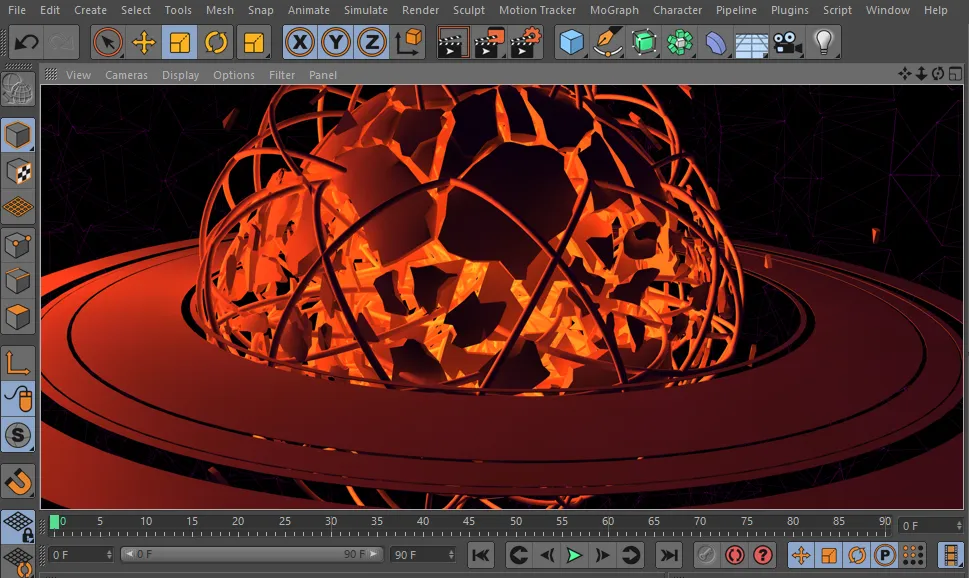The image size is (969, 578).
Task: Open the green generator (Subdivision) icon
Action: [x=644, y=43]
